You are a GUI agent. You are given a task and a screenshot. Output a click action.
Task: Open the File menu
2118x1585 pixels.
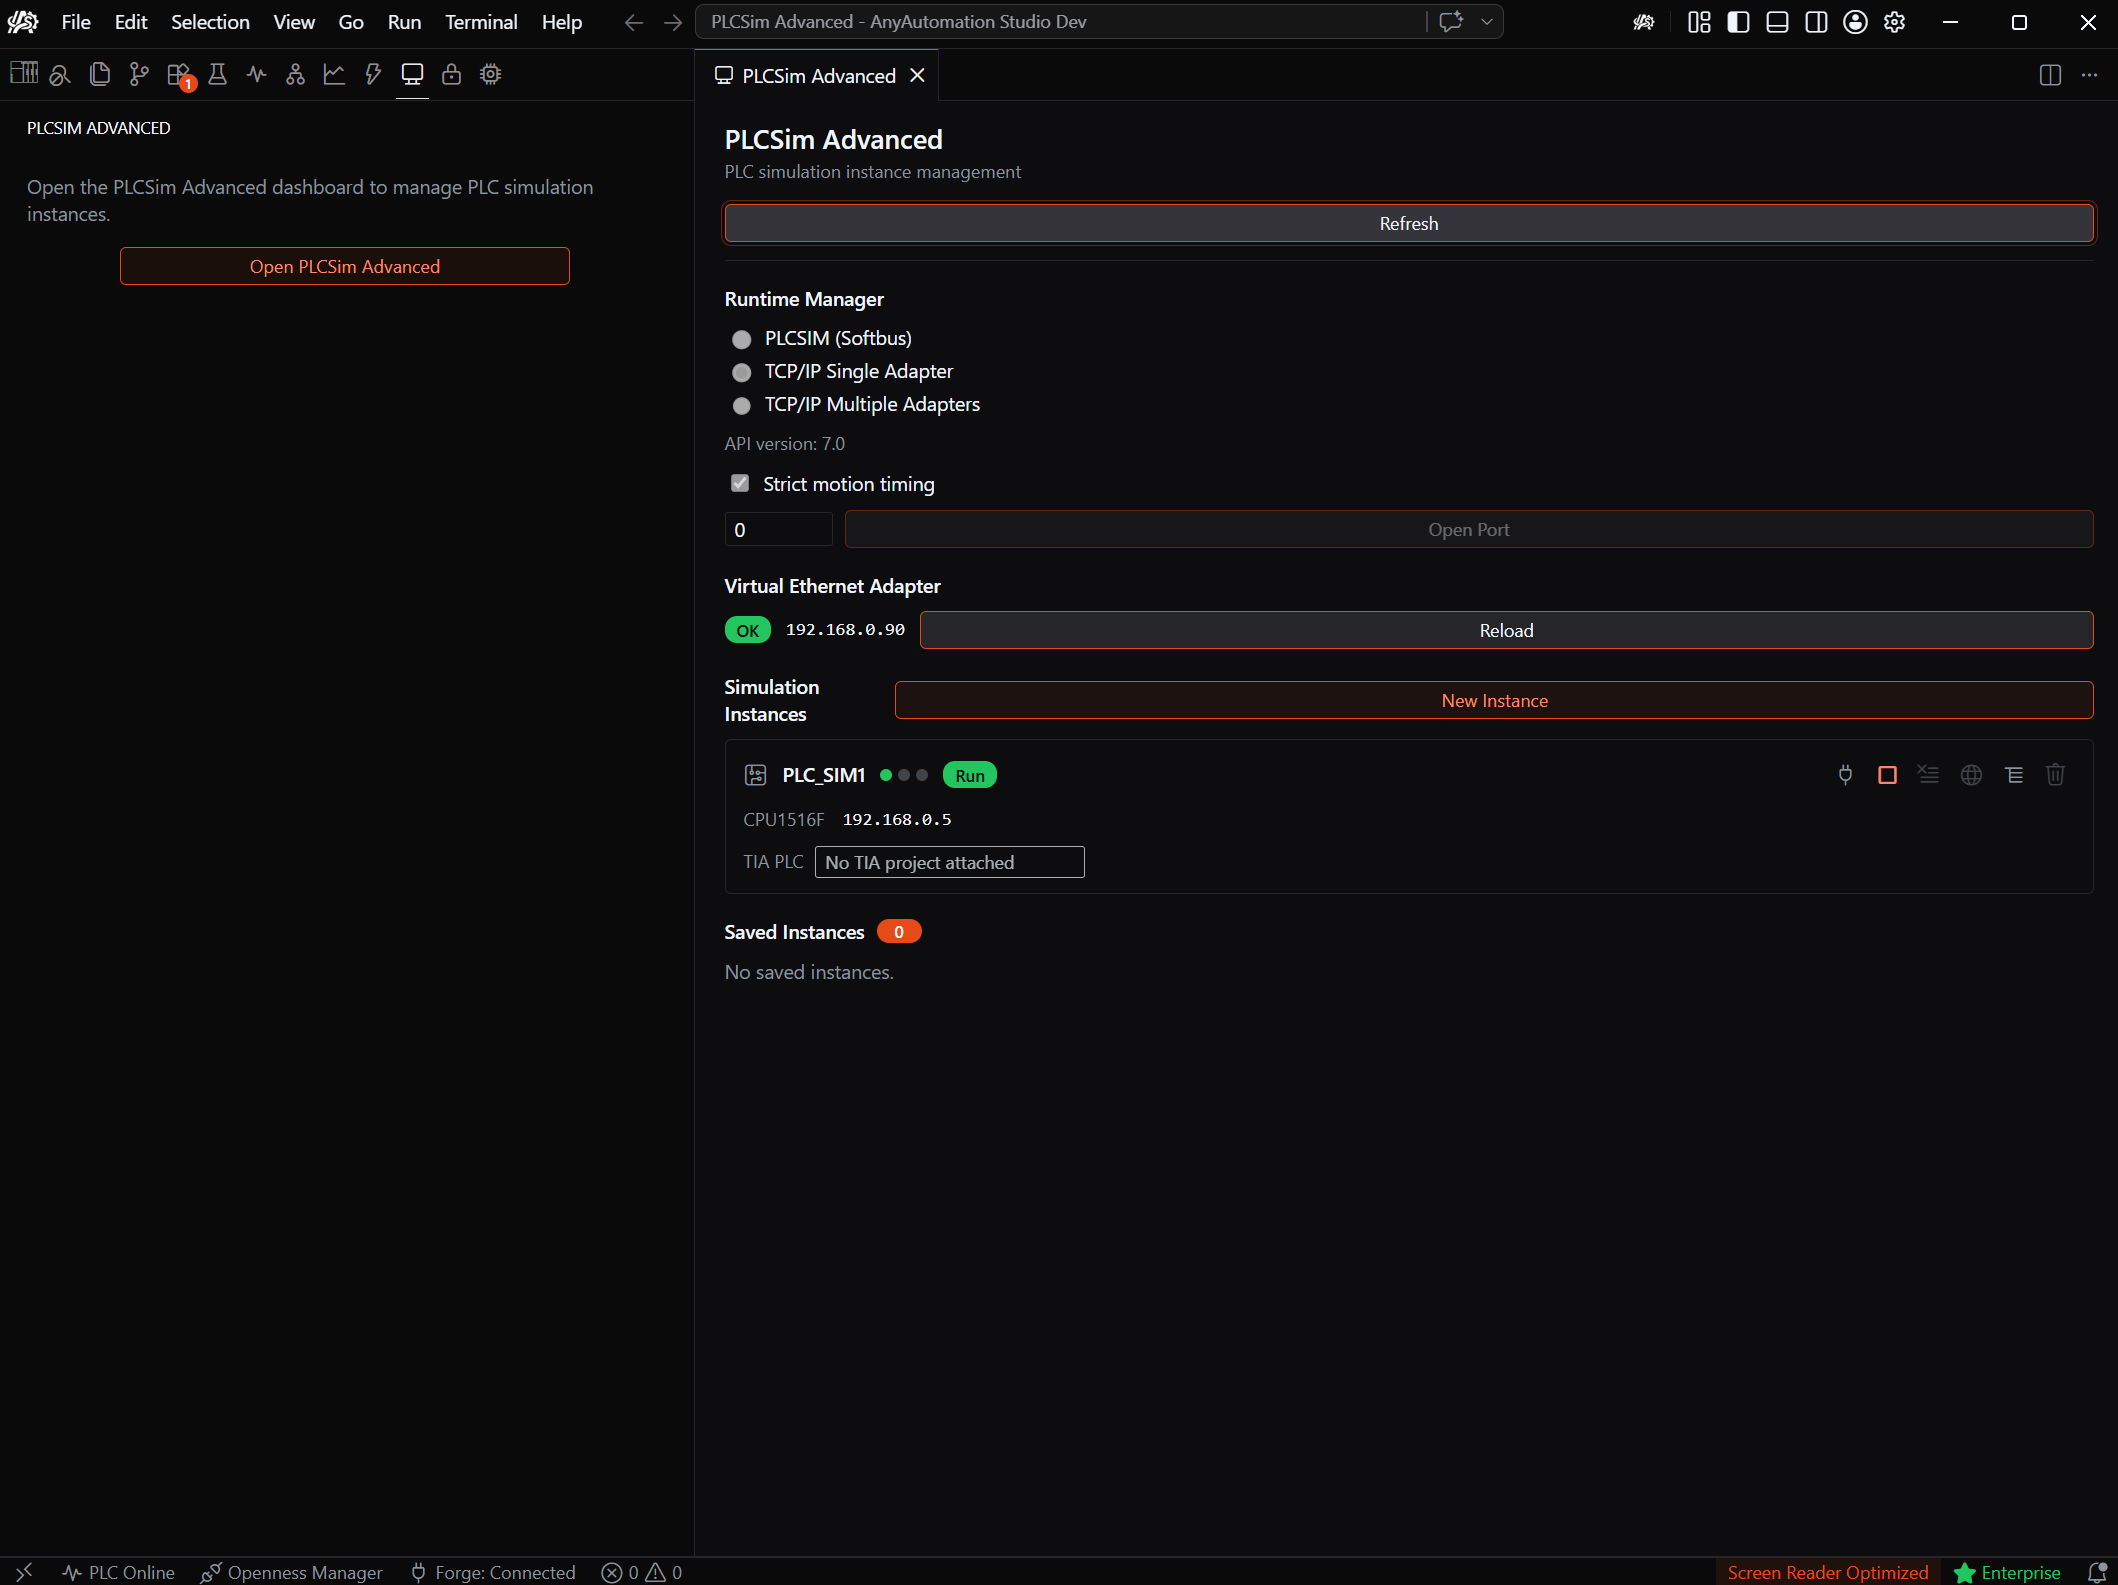[x=76, y=22]
